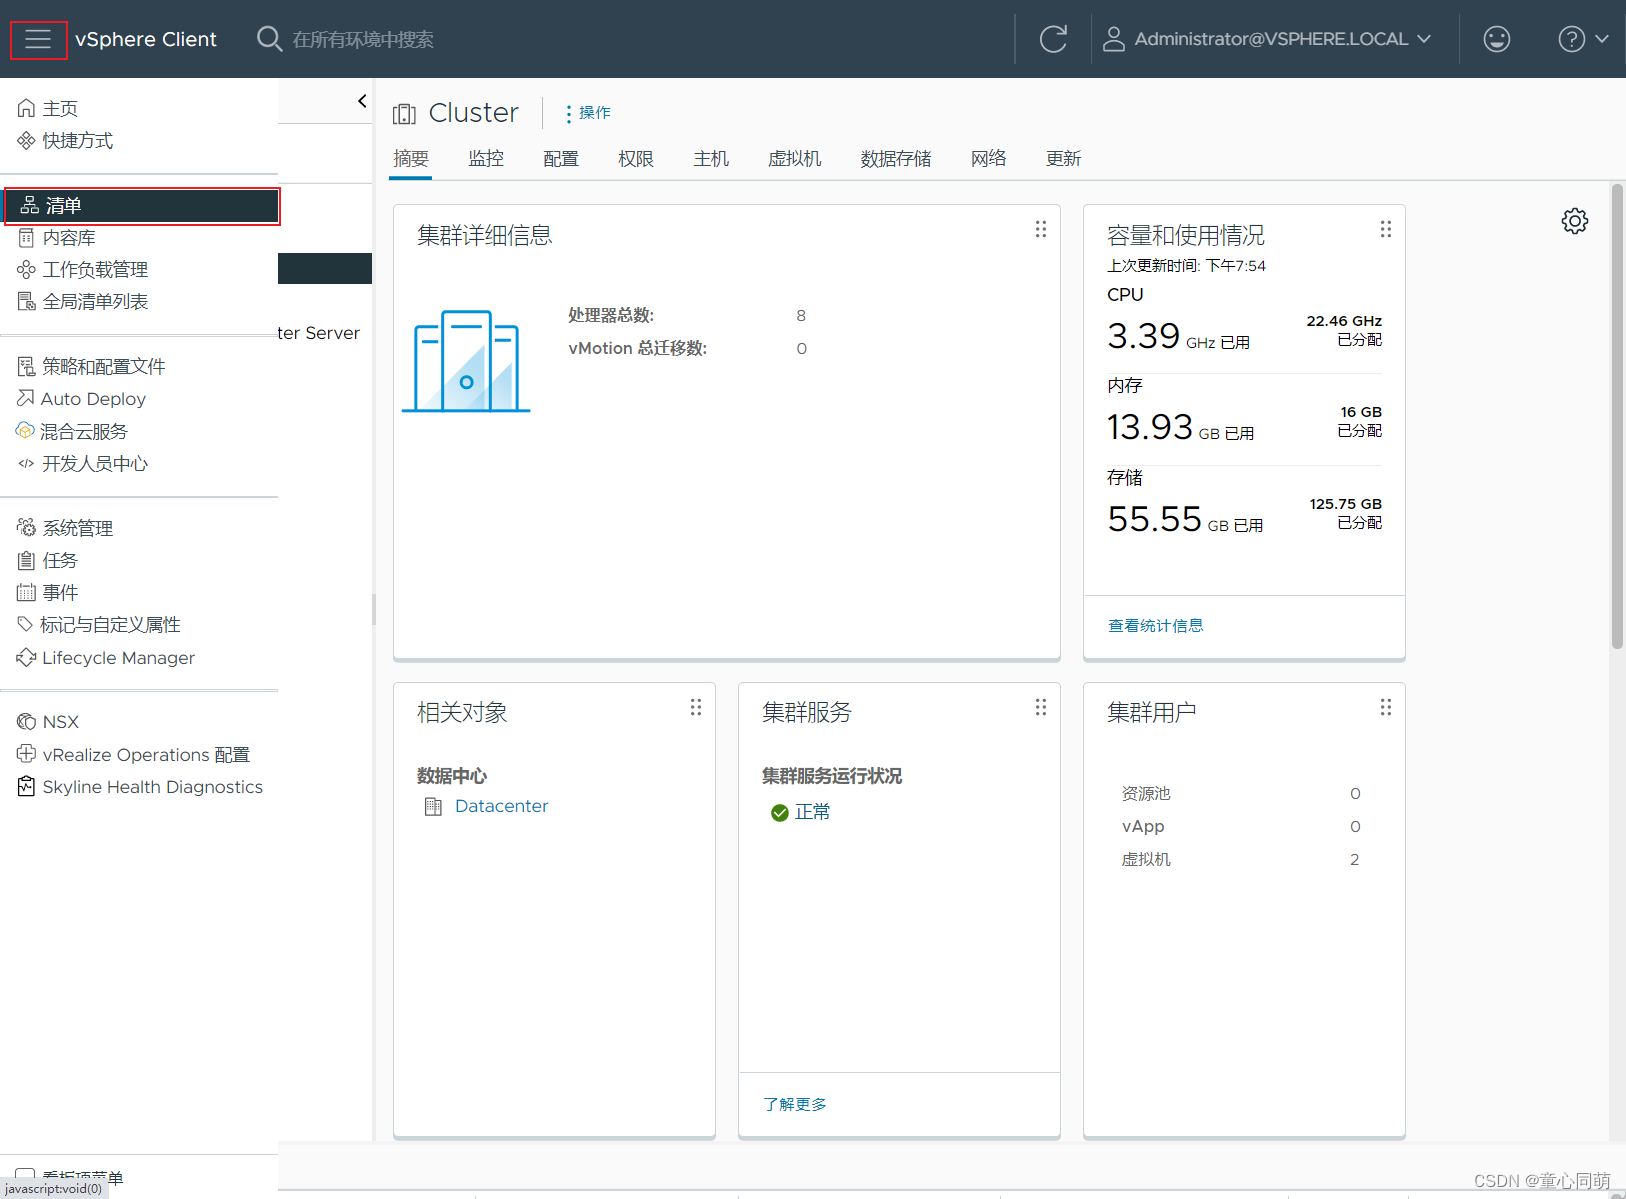Click the Auto Deploy icon

click(26, 398)
